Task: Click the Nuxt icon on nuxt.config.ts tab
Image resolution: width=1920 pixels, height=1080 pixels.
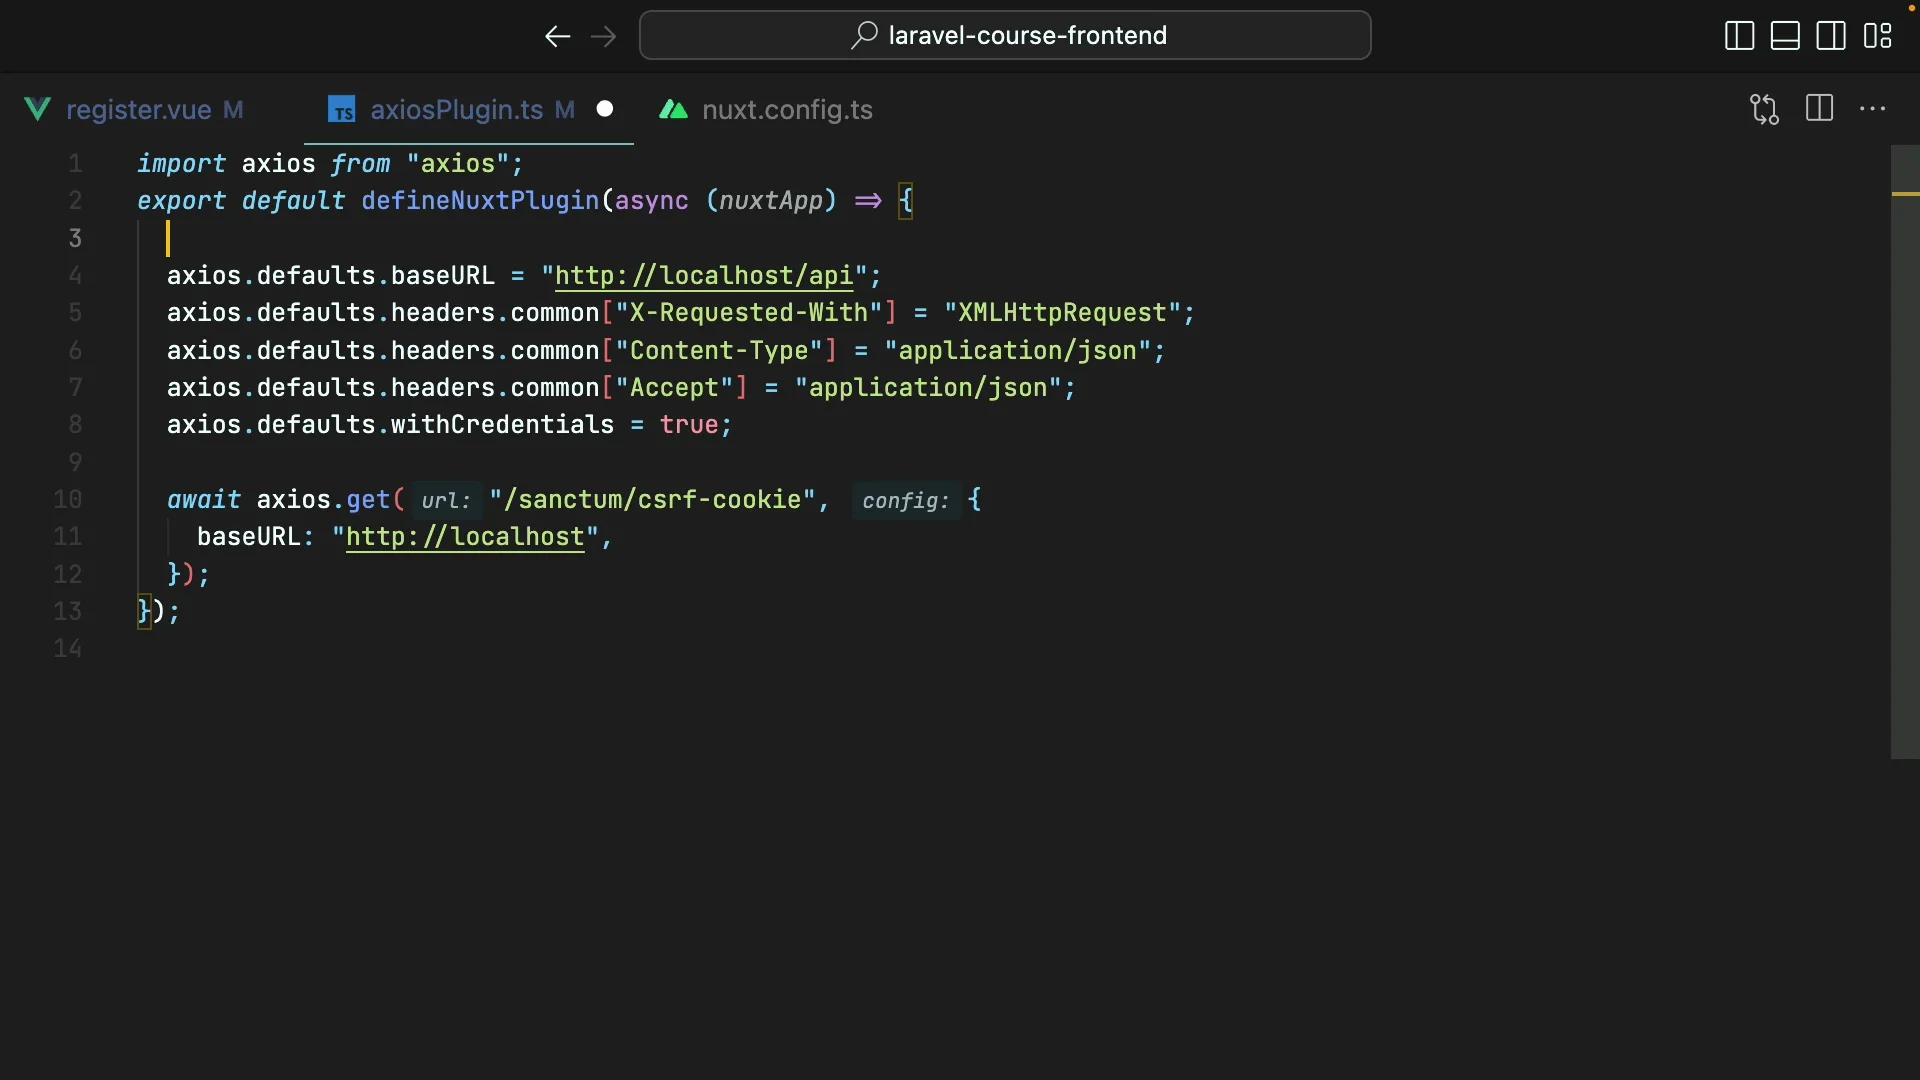Action: coord(673,109)
